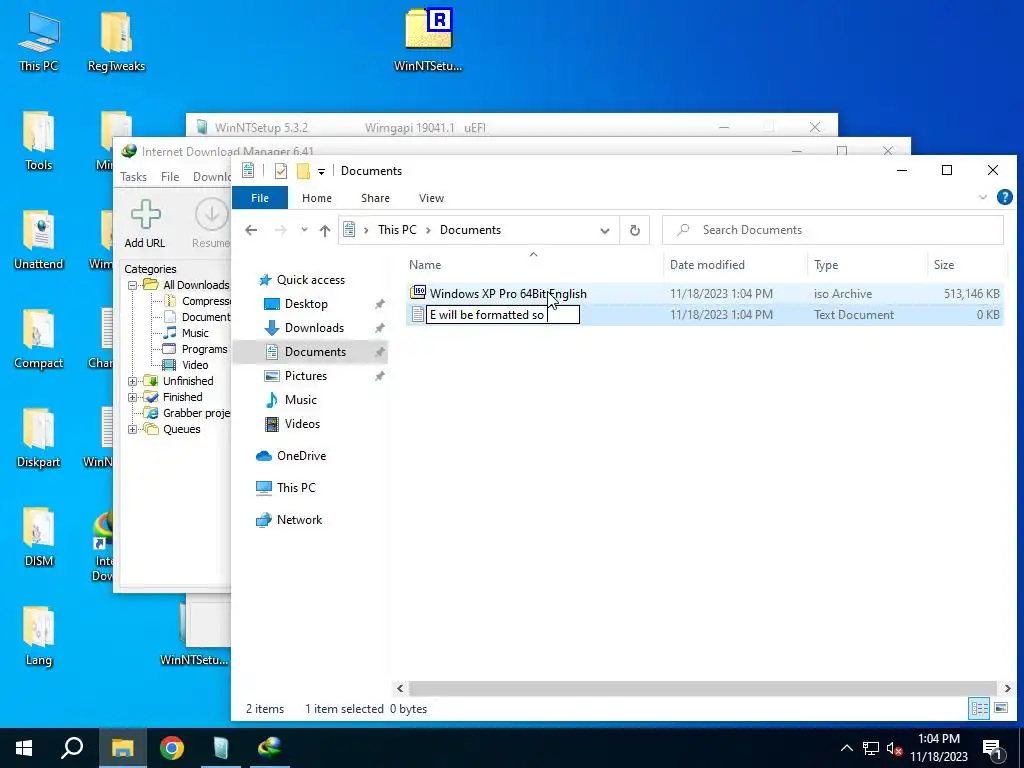Image resolution: width=1024 pixels, height=768 pixels.
Task: Click the Properties icon in Explorer quick access toolbar
Action: click(x=281, y=171)
